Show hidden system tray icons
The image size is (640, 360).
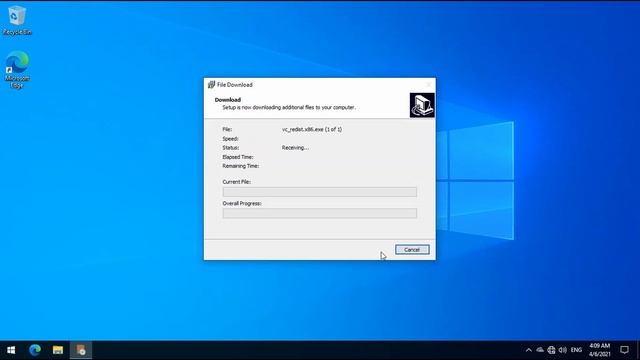click(x=529, y=350)
